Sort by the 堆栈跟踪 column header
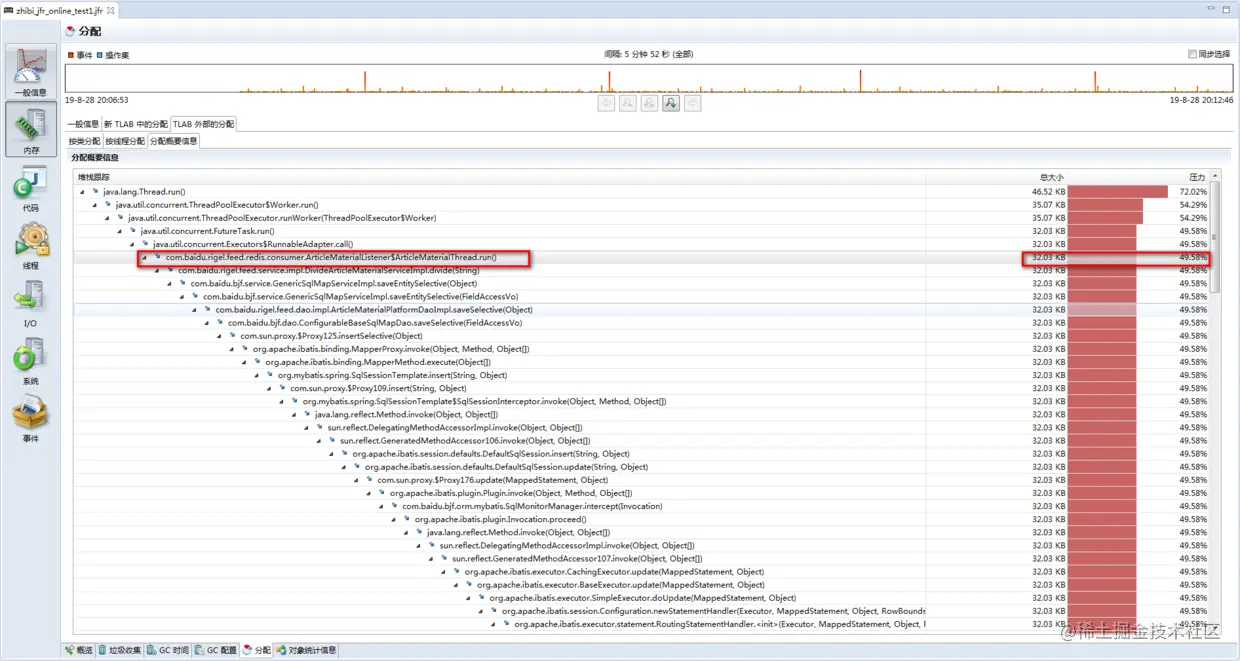This screenshot has height=661, width=1240. 500,177
